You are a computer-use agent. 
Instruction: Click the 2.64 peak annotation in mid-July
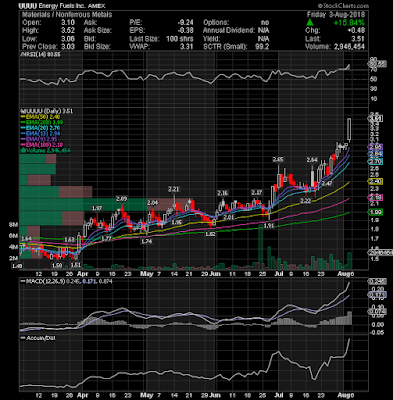pos(312,160)
